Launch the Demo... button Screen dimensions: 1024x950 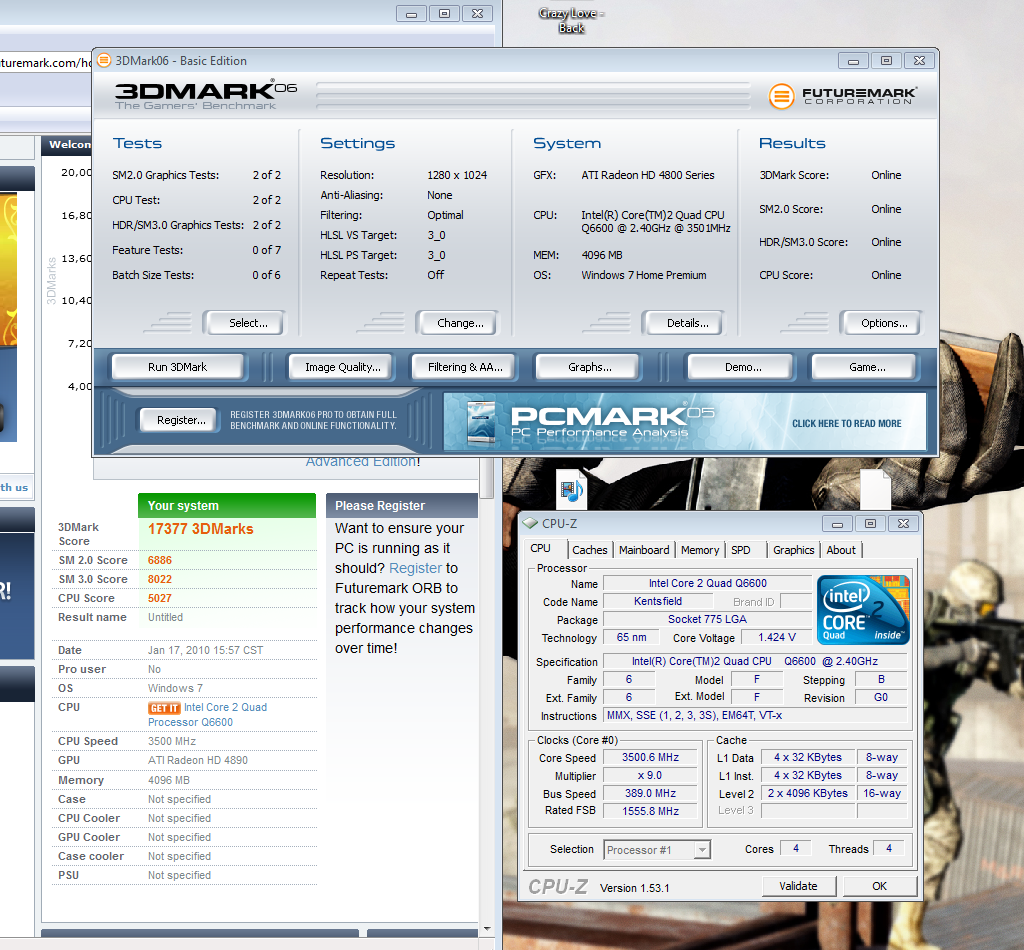tap(743, 367)
